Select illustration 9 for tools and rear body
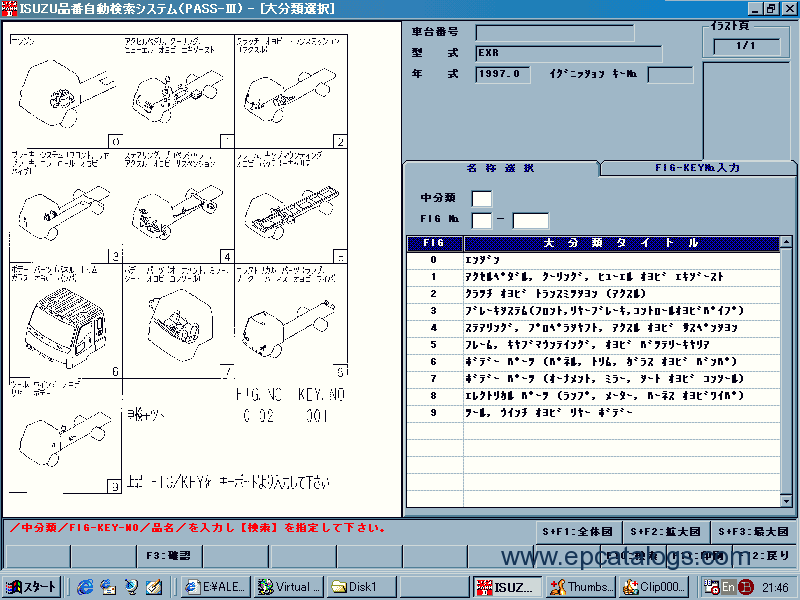 point(65,436)
